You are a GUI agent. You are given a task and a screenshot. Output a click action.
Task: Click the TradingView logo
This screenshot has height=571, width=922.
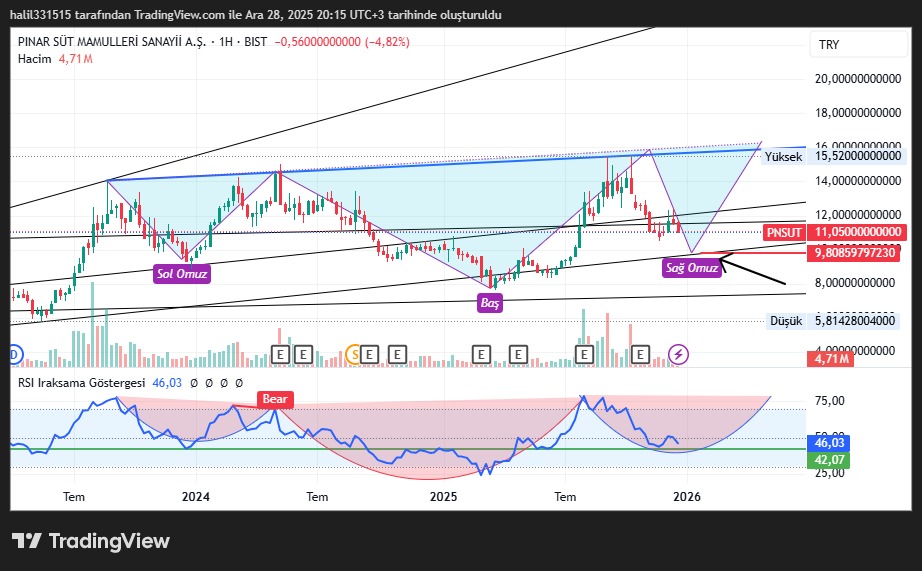tap(91, 541)
